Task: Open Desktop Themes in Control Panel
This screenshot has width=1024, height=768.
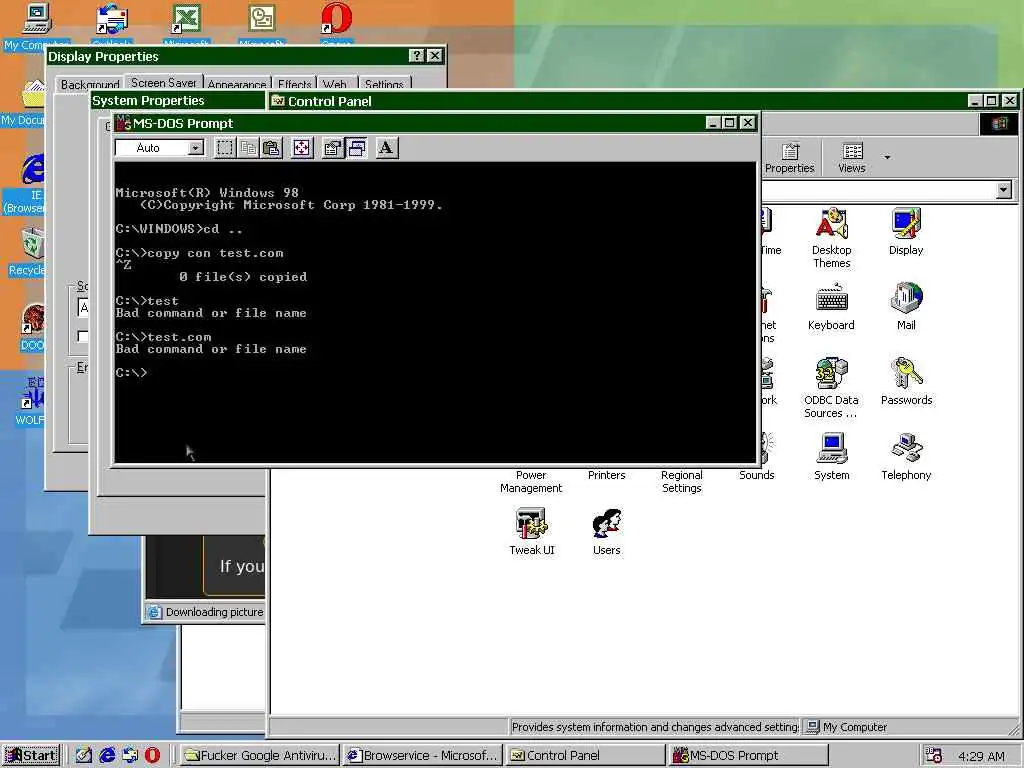Action: (831, 238)
